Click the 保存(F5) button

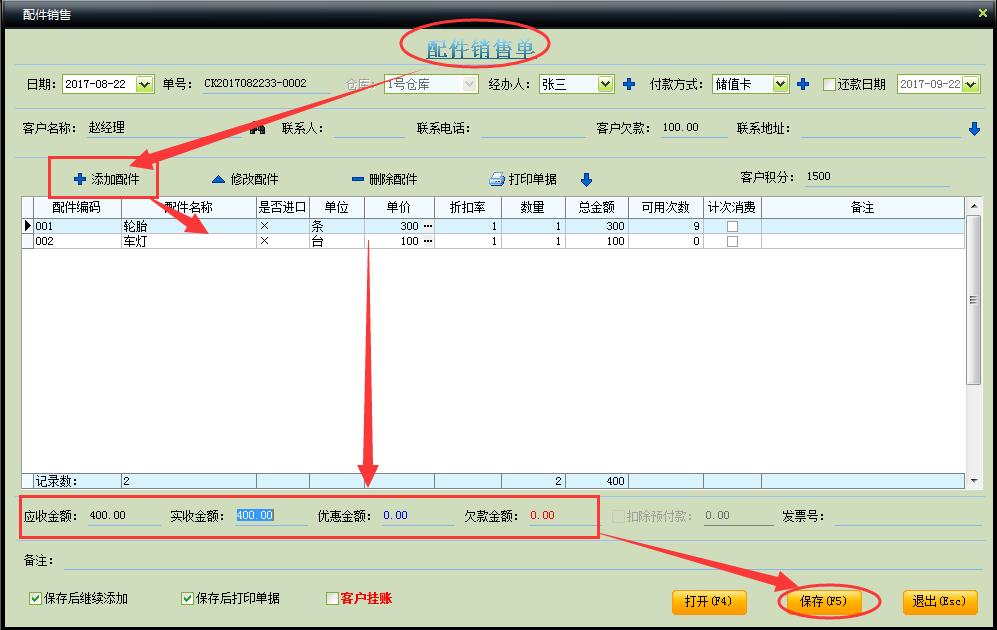pyautogui.click(x=823, y=602)
